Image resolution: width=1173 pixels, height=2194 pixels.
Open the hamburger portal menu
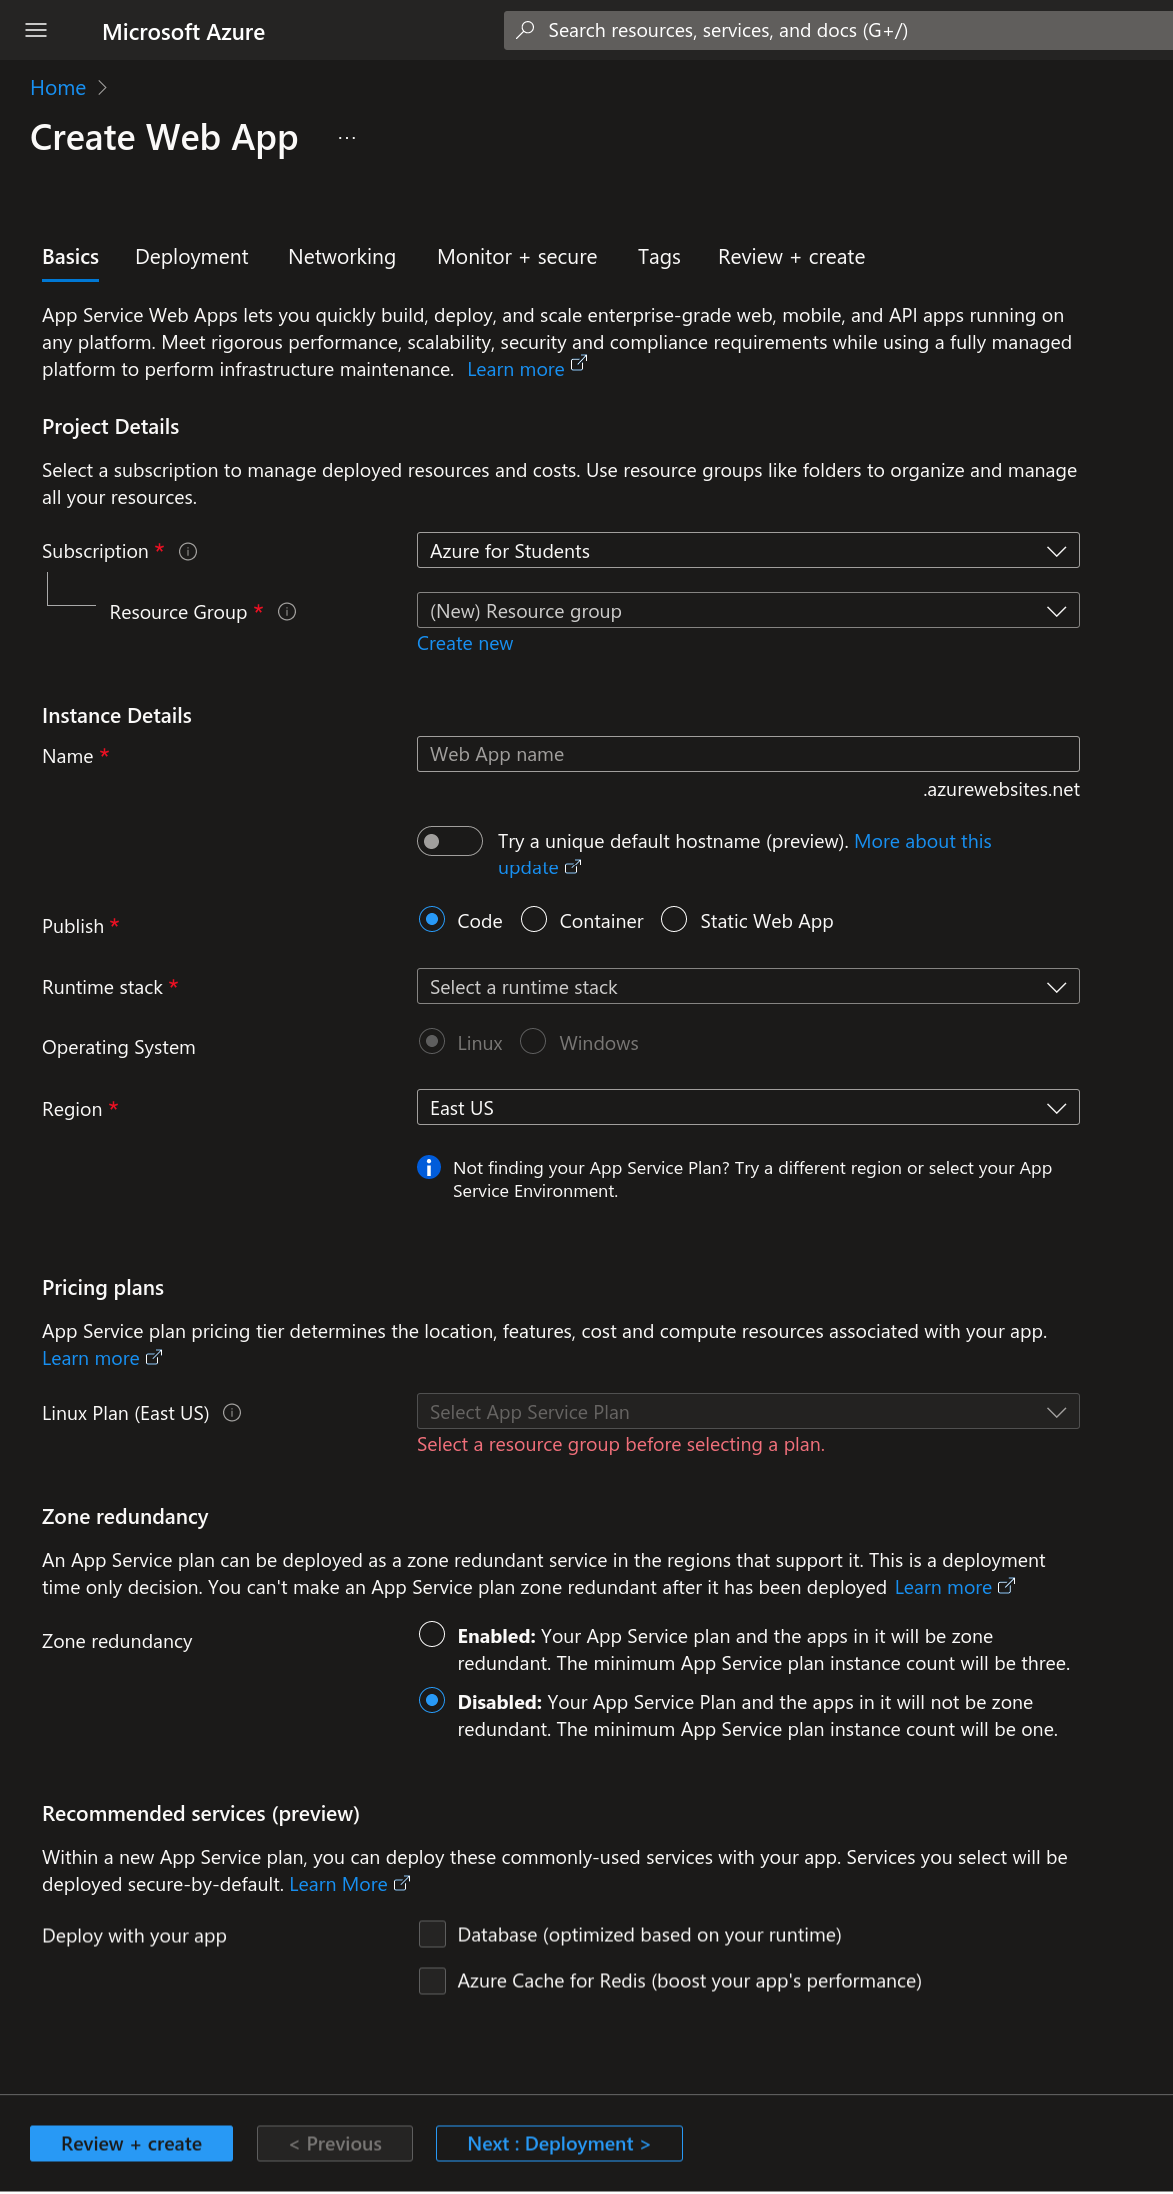[x=36, y=30]
